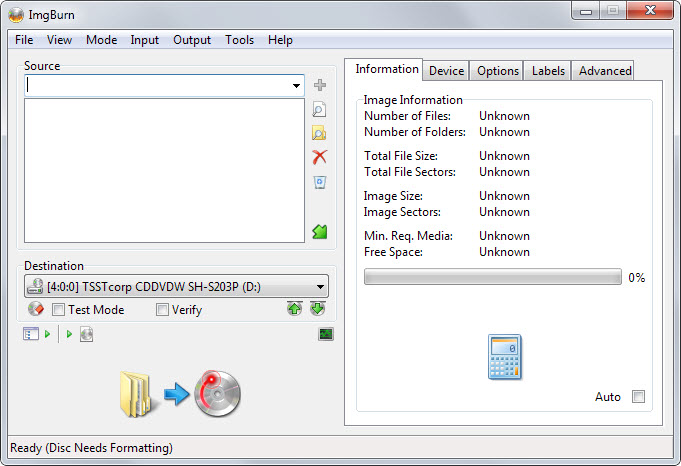The height and width of the screenshot is (466, 681).
Task: Expand the Source dropdown arrow
Action: coord(296,86)
